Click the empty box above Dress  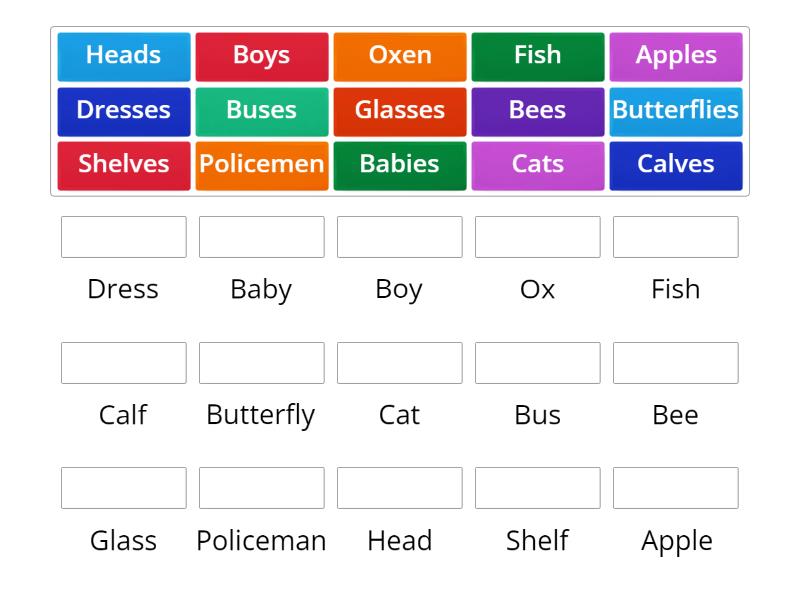click(x=123, y=237)
